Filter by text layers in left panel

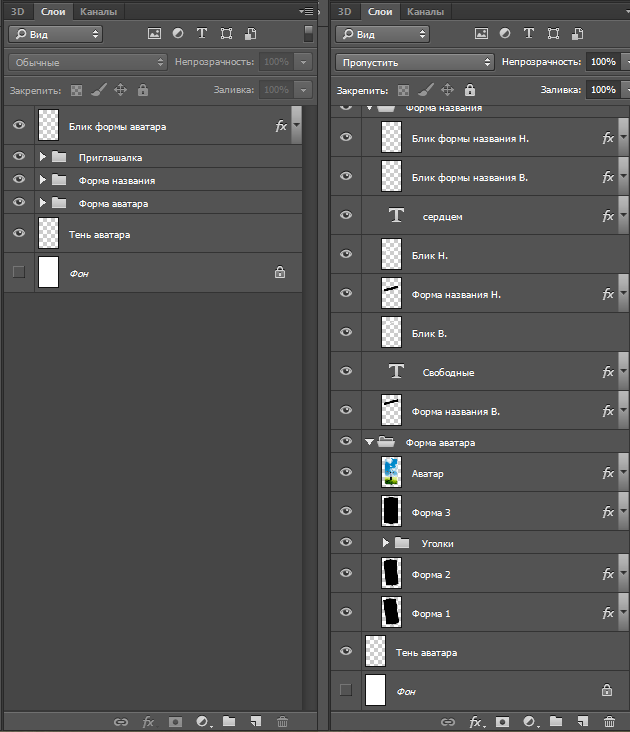tap(202, 33)
